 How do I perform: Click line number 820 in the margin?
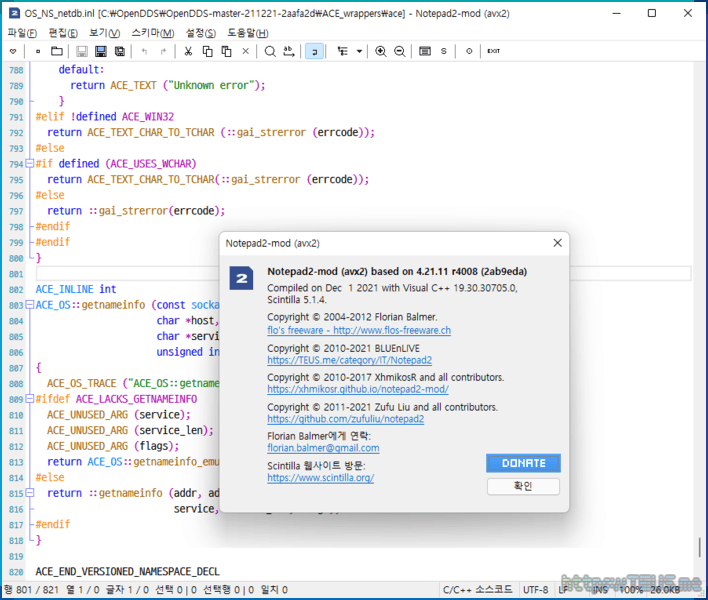tap(16, 572)
